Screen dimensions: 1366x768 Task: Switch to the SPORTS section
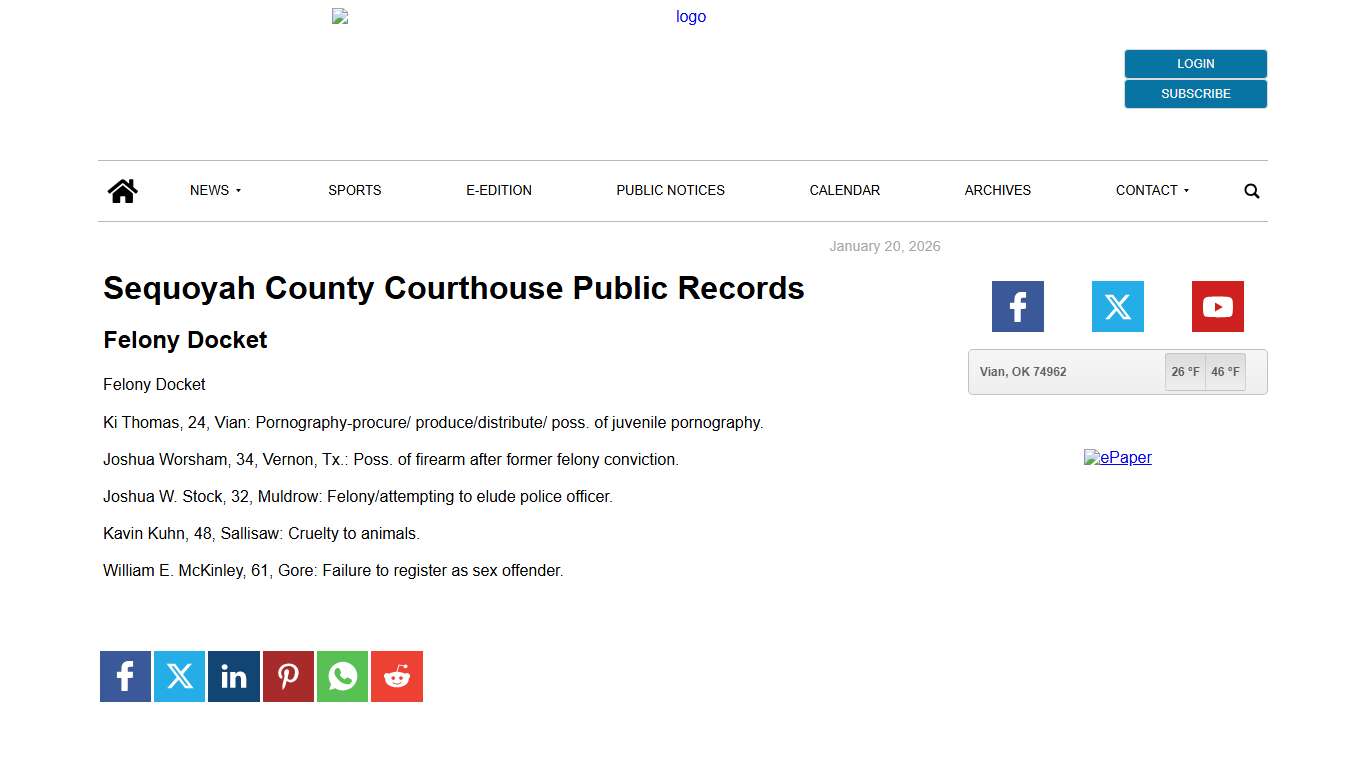click(x=354, y=190)
